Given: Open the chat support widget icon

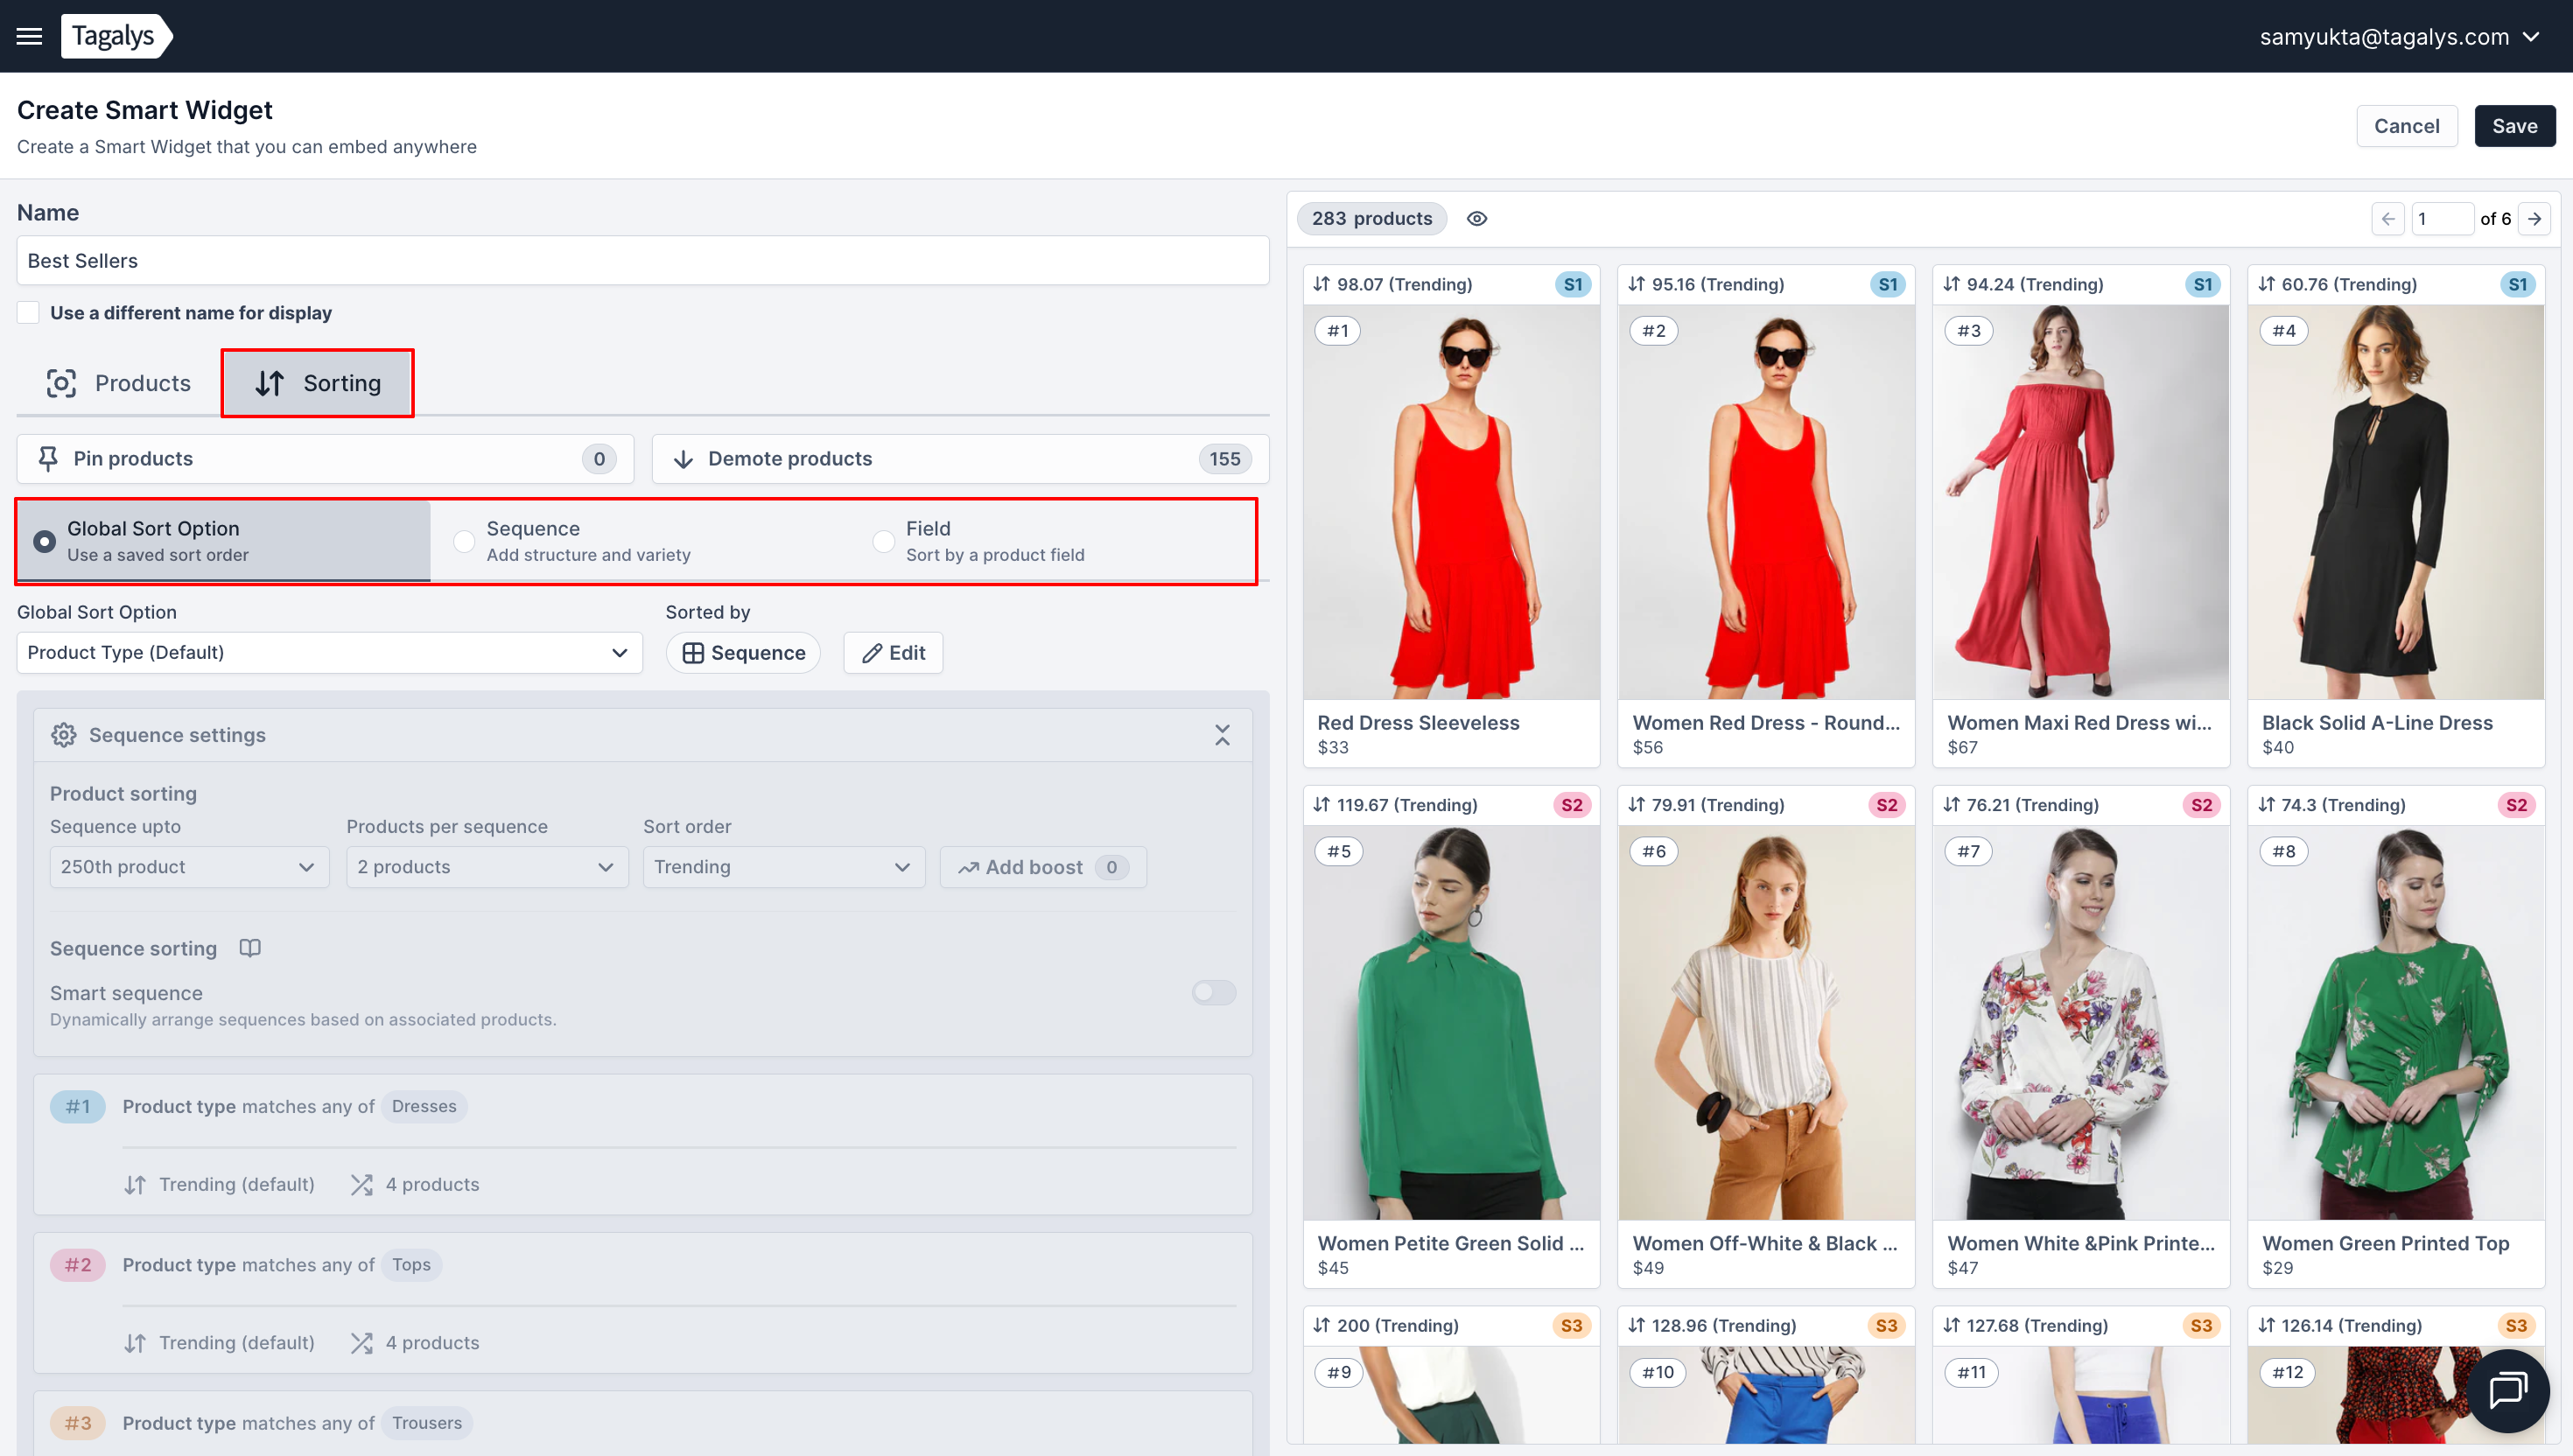Looking at the screenshot, I should (x=2507, y=1390).
